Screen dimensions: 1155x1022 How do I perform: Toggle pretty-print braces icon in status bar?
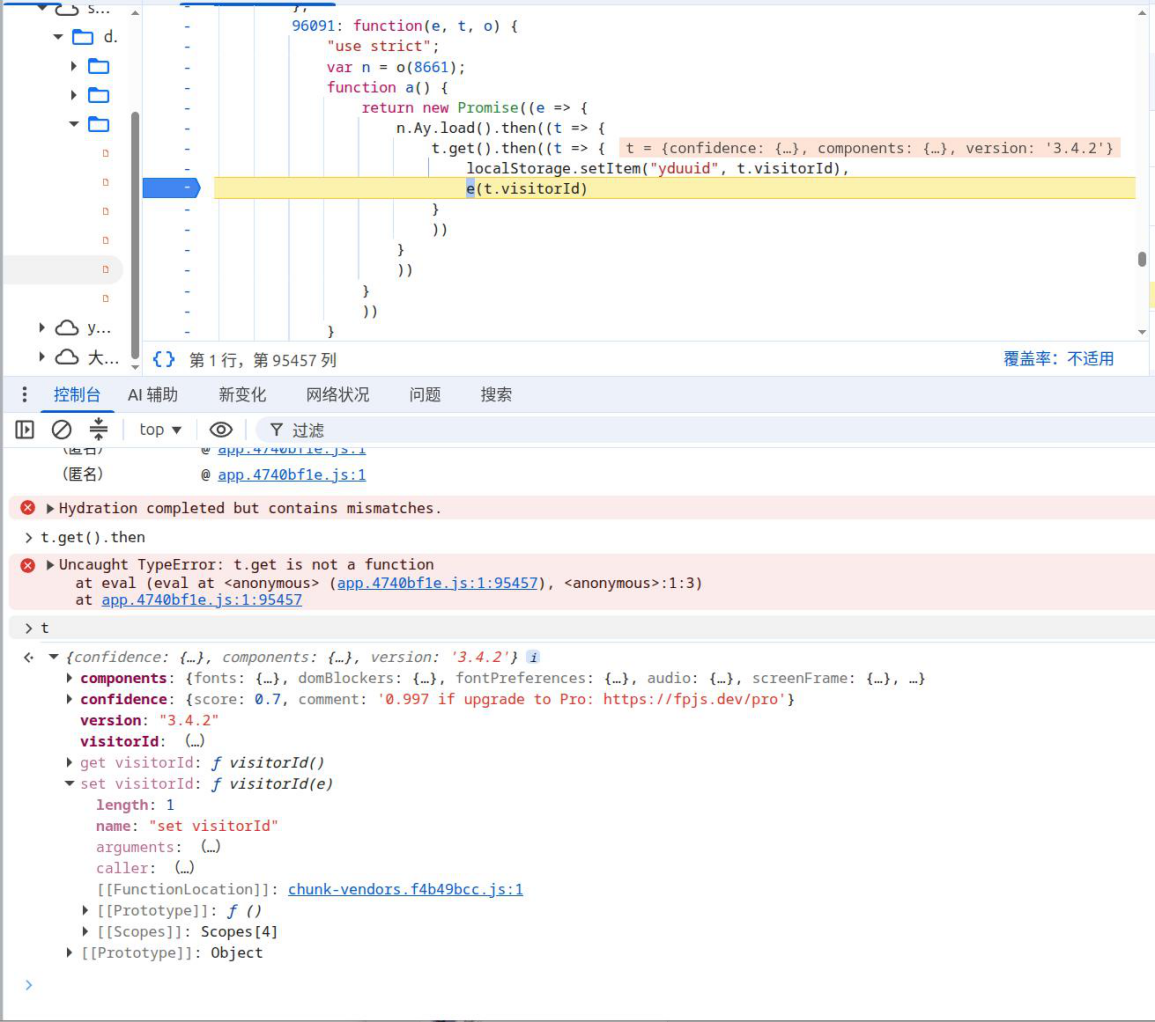pyautogui.click(x=164, y=360)
